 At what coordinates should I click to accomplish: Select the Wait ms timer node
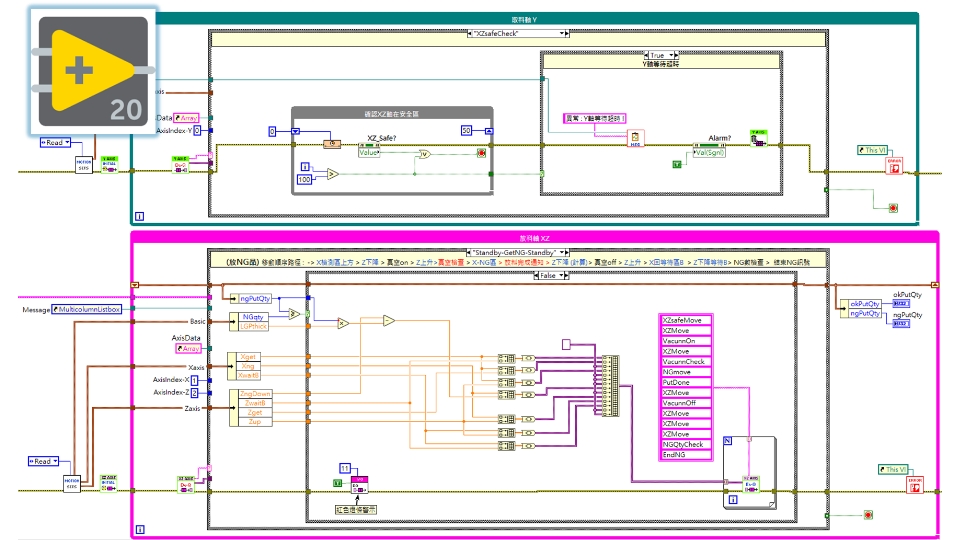click(329, 145)
